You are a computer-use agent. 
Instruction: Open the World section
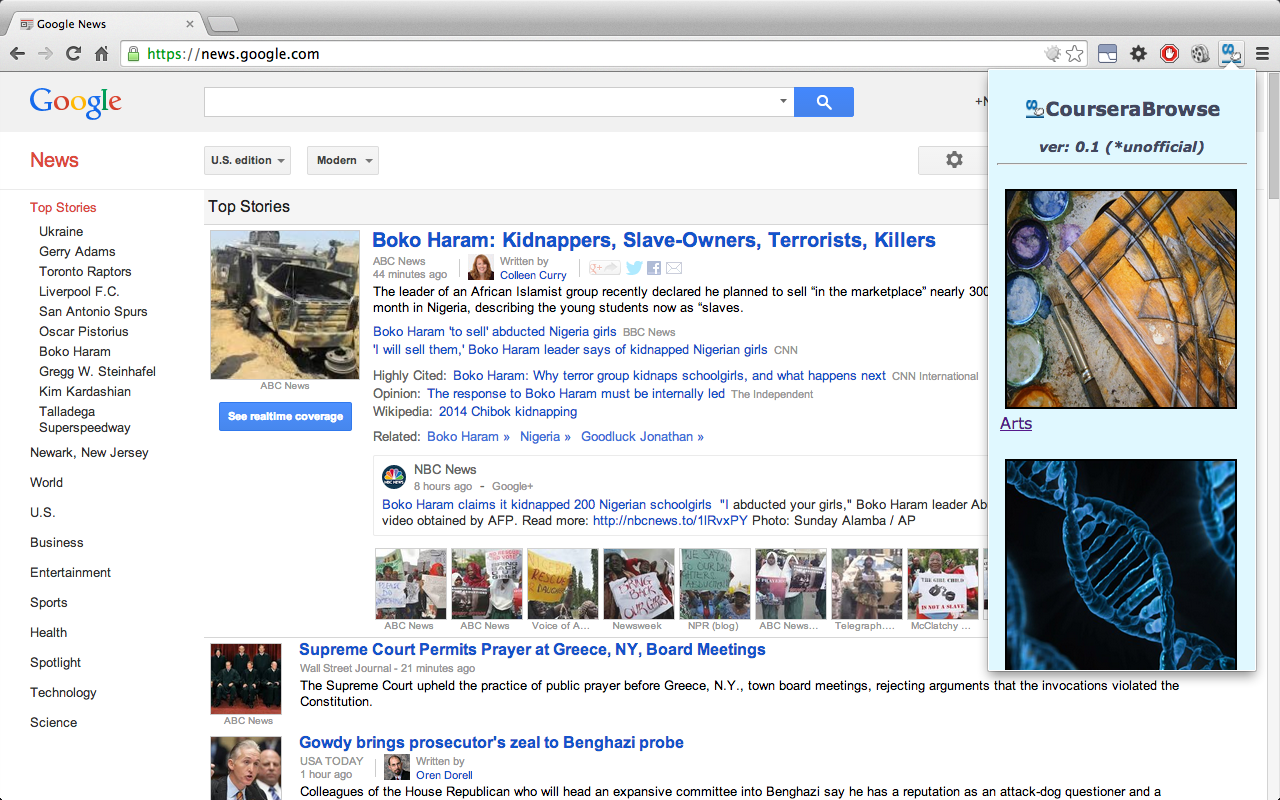(x=46, y=482)
